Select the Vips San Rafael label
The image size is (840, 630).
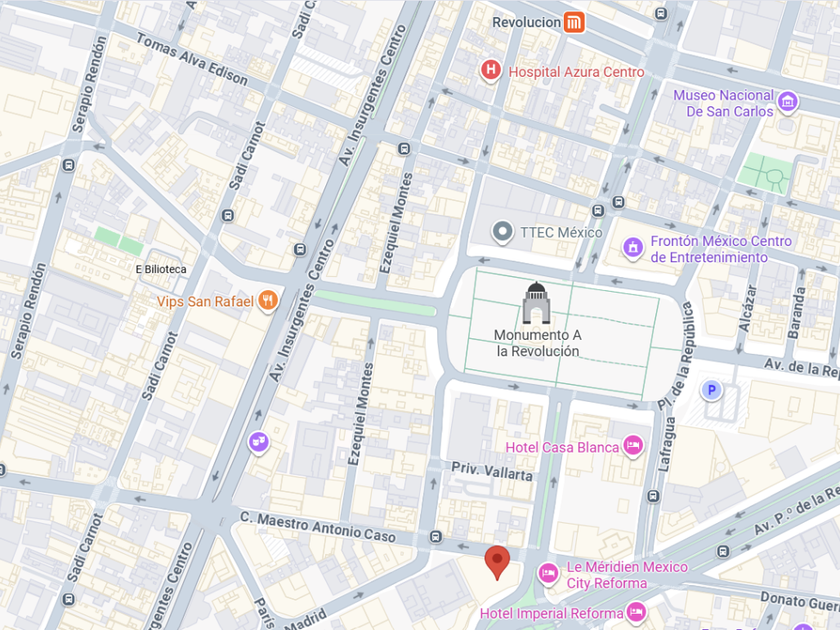(x=205, y=302)
